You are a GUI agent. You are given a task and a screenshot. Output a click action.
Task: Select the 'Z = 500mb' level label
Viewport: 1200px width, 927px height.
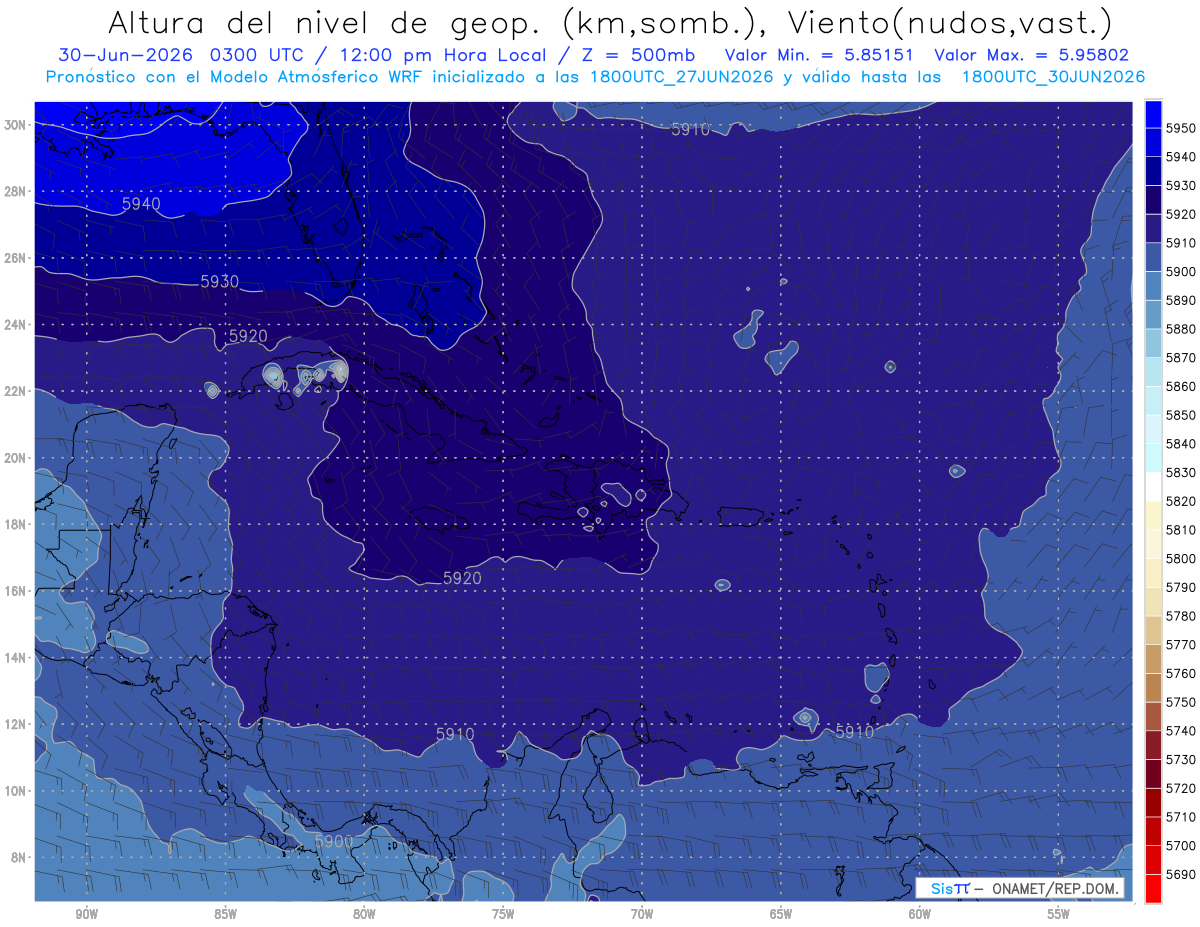point(638,55)
